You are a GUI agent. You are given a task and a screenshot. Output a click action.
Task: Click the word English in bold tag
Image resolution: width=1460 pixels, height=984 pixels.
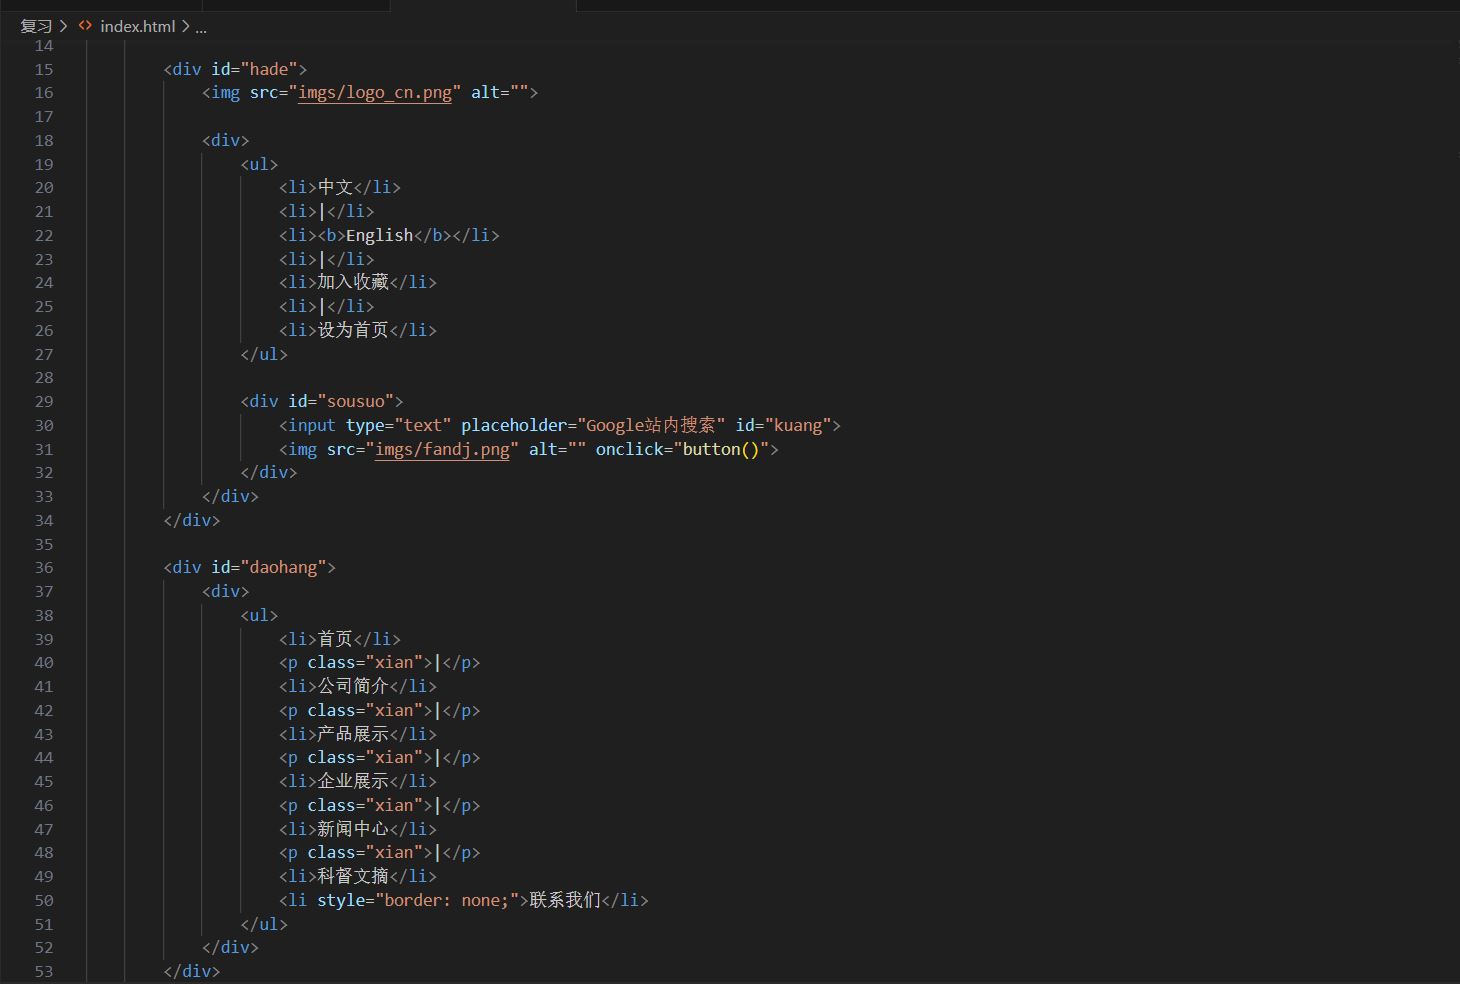coord(379,236)
